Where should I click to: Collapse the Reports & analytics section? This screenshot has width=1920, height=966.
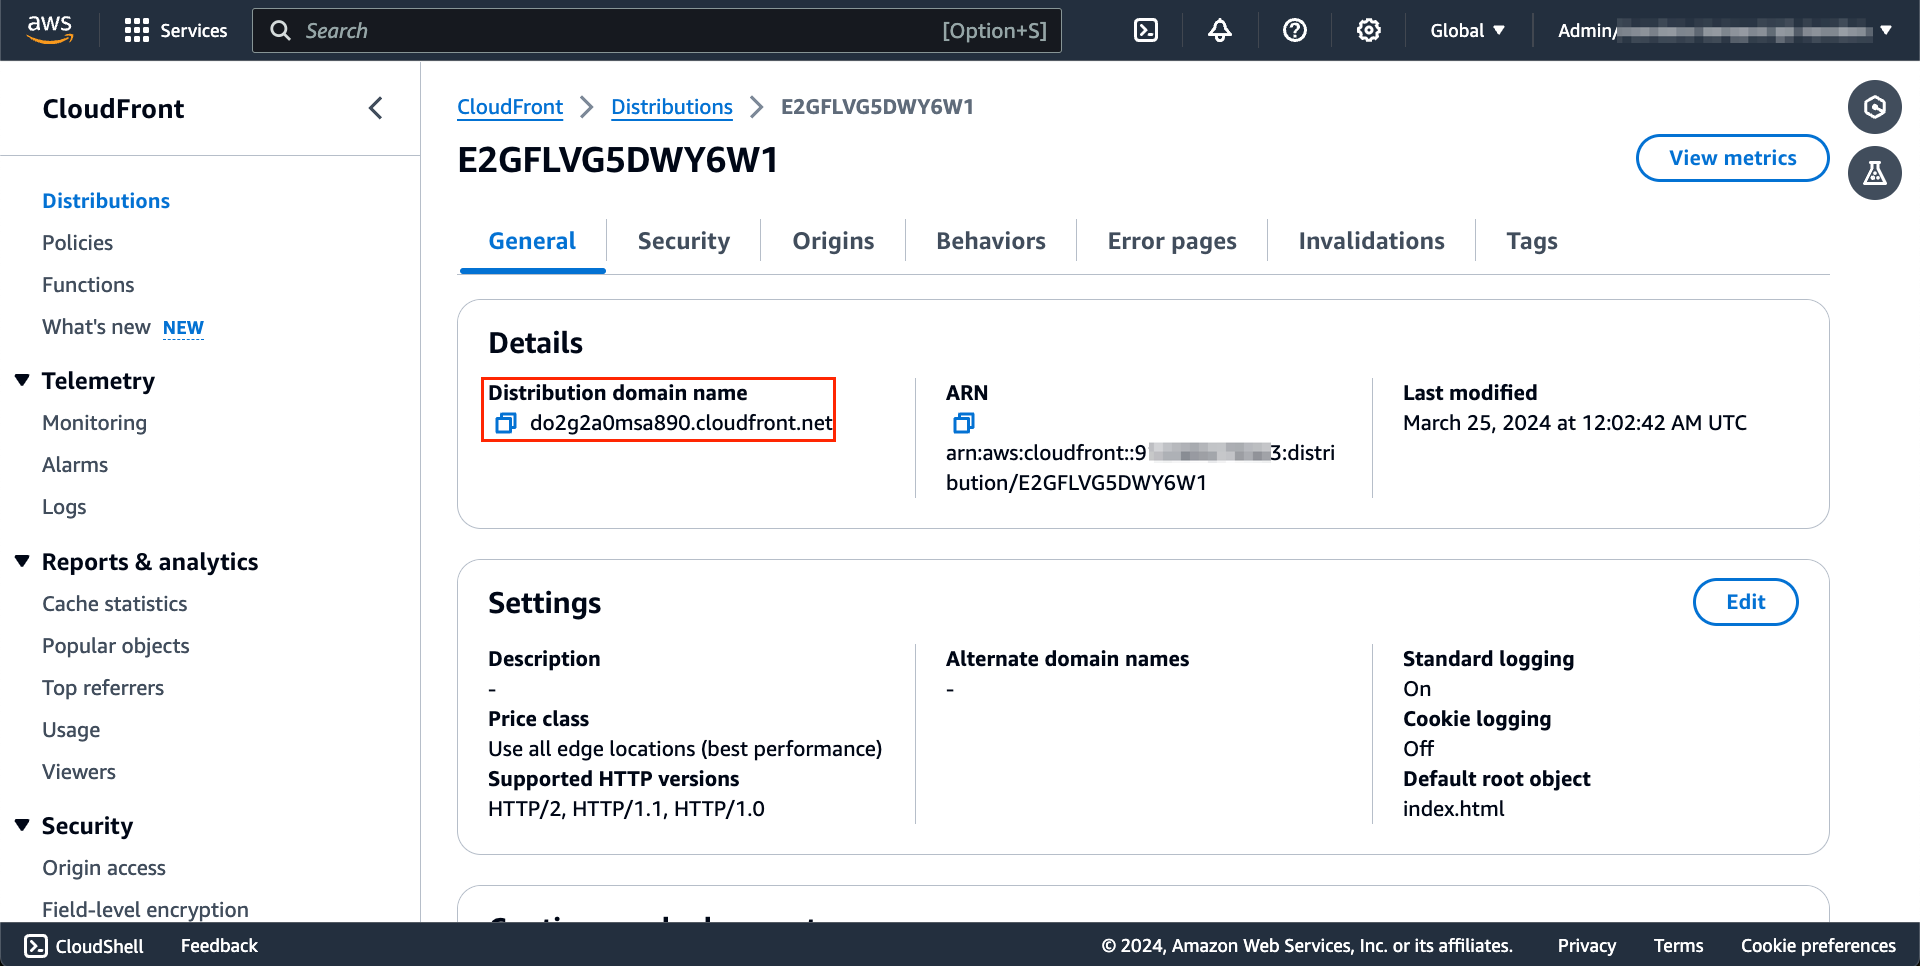pyautogui.click(x=22, y=561)
